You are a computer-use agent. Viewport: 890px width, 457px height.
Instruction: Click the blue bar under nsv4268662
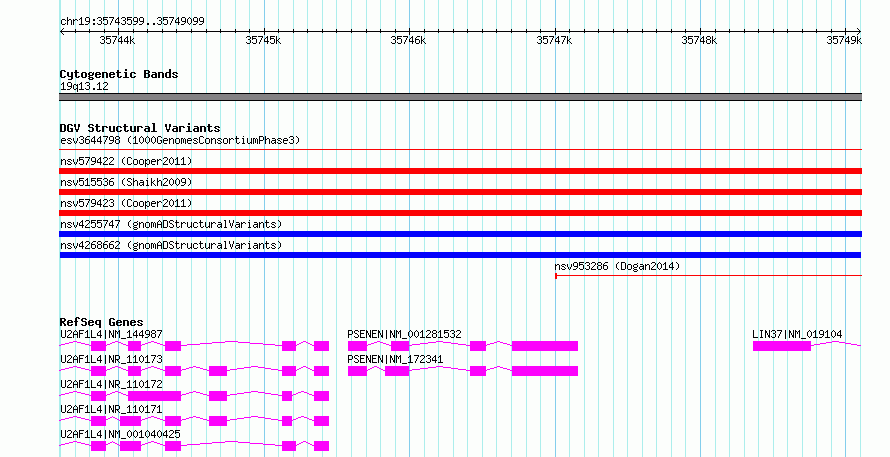(x=460, y=255)
